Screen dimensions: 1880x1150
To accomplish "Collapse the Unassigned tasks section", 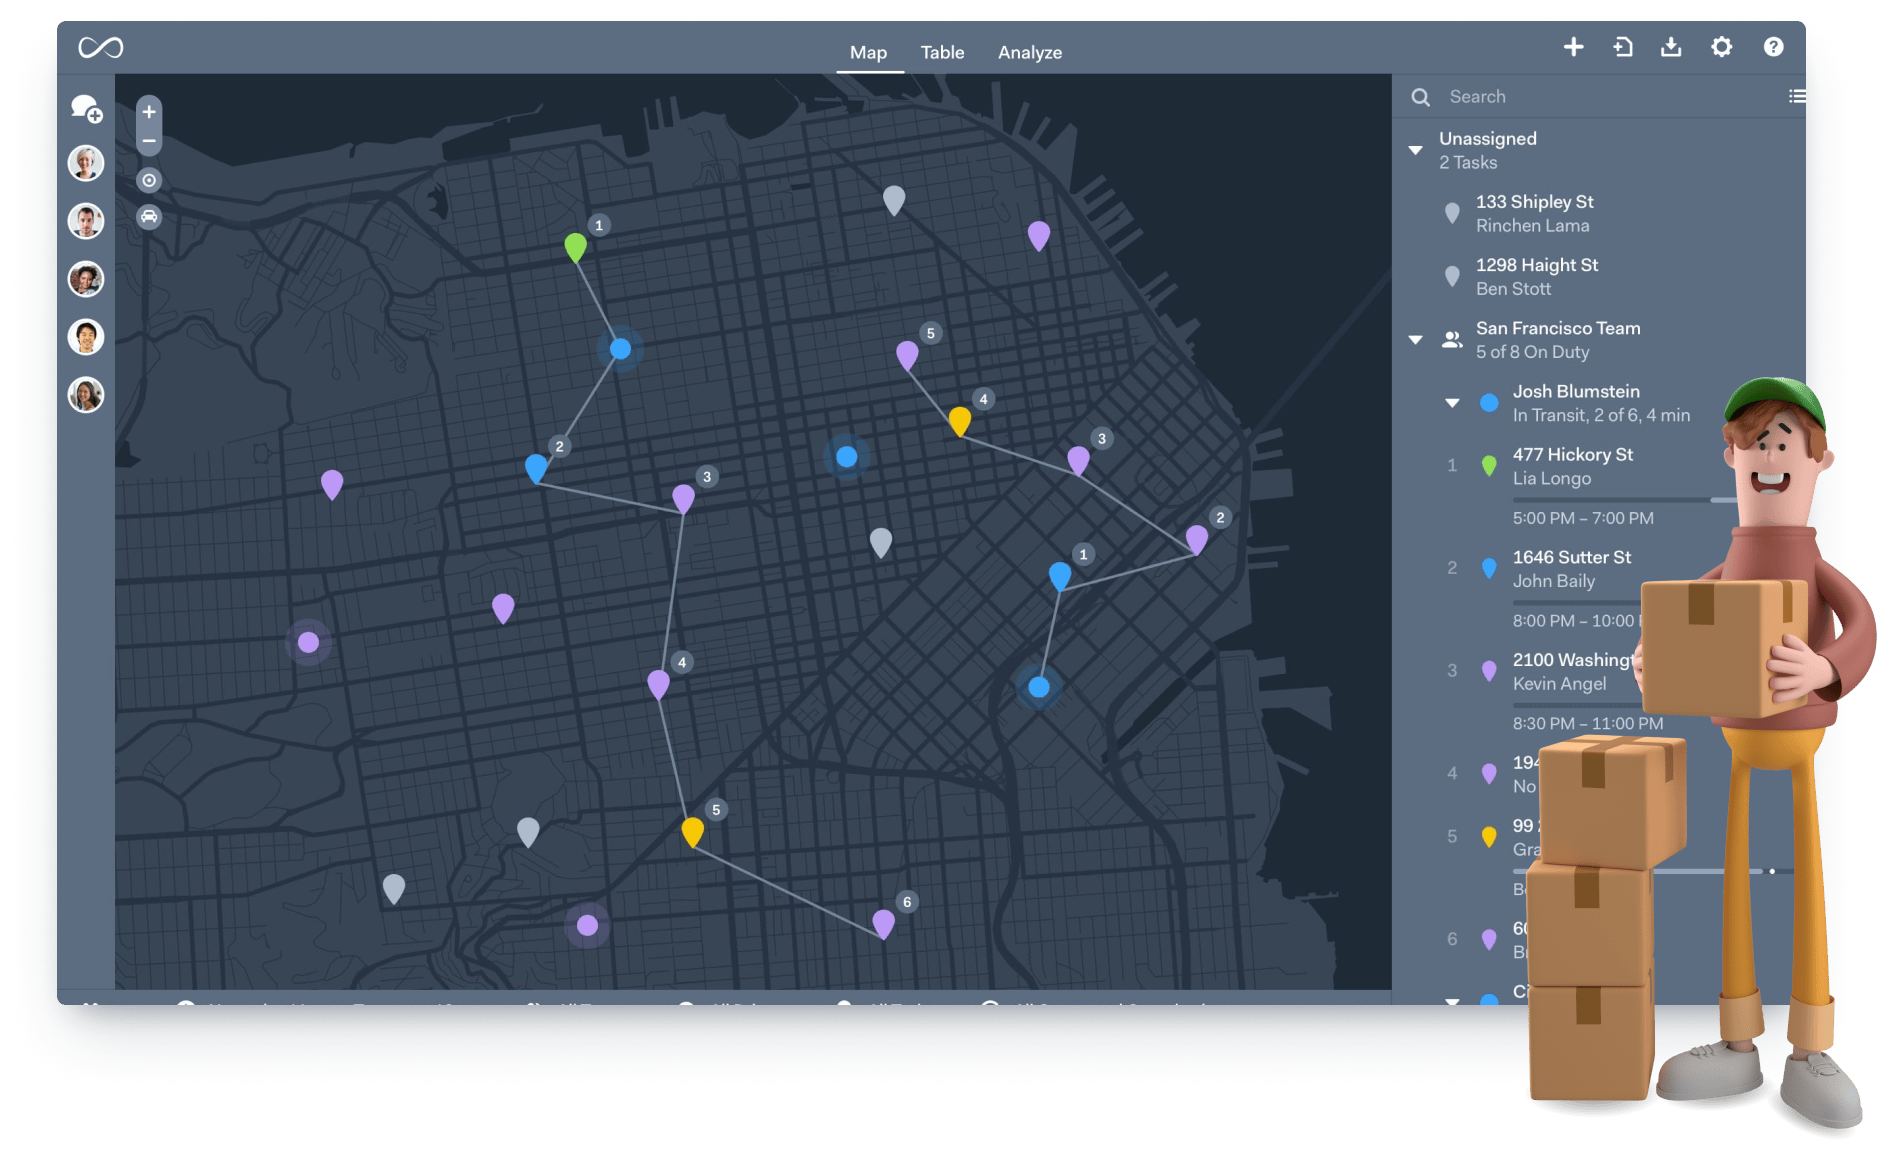I will 1417,149.
